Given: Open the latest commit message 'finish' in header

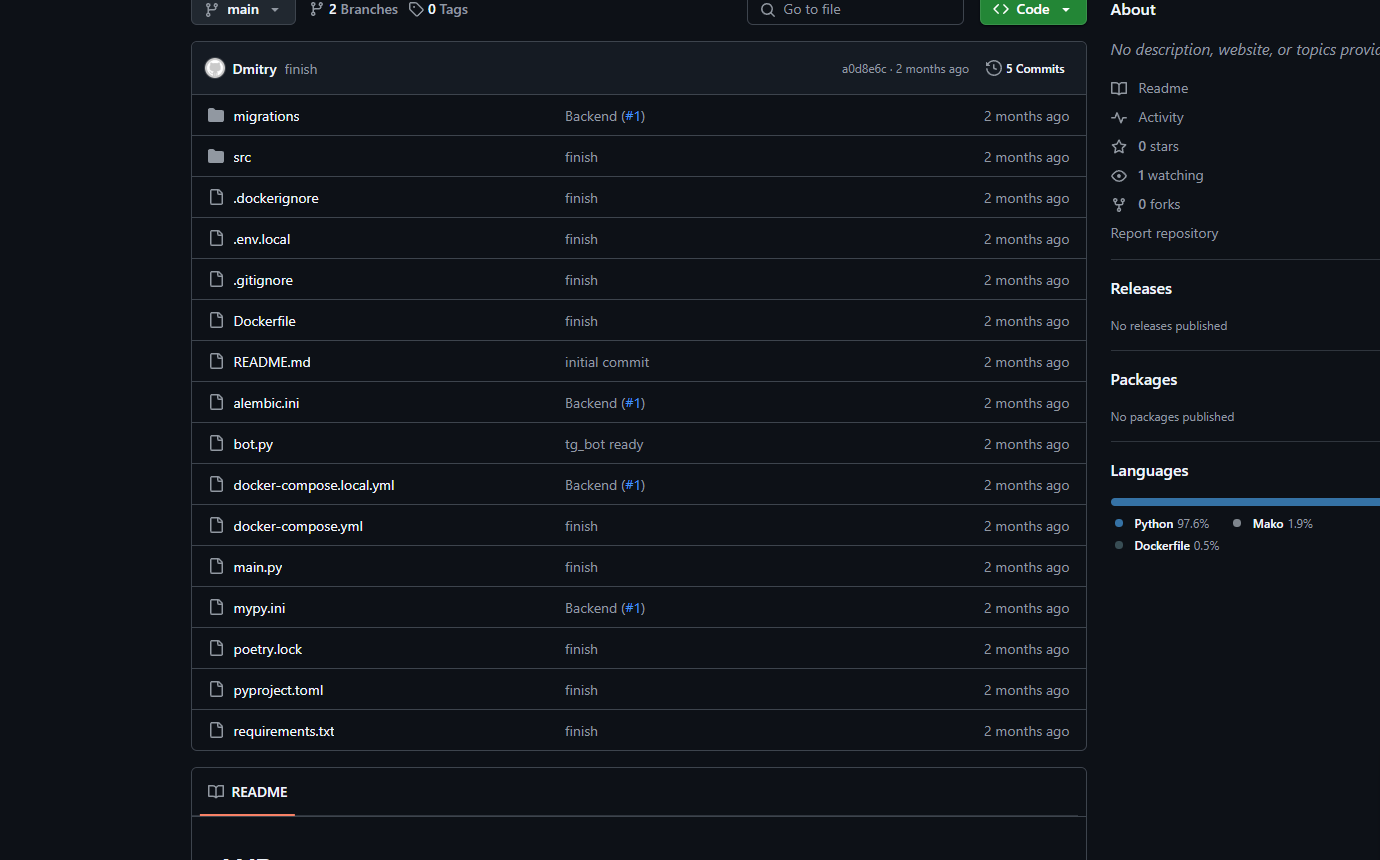Looking at the screenshot, I should point(301,69).
